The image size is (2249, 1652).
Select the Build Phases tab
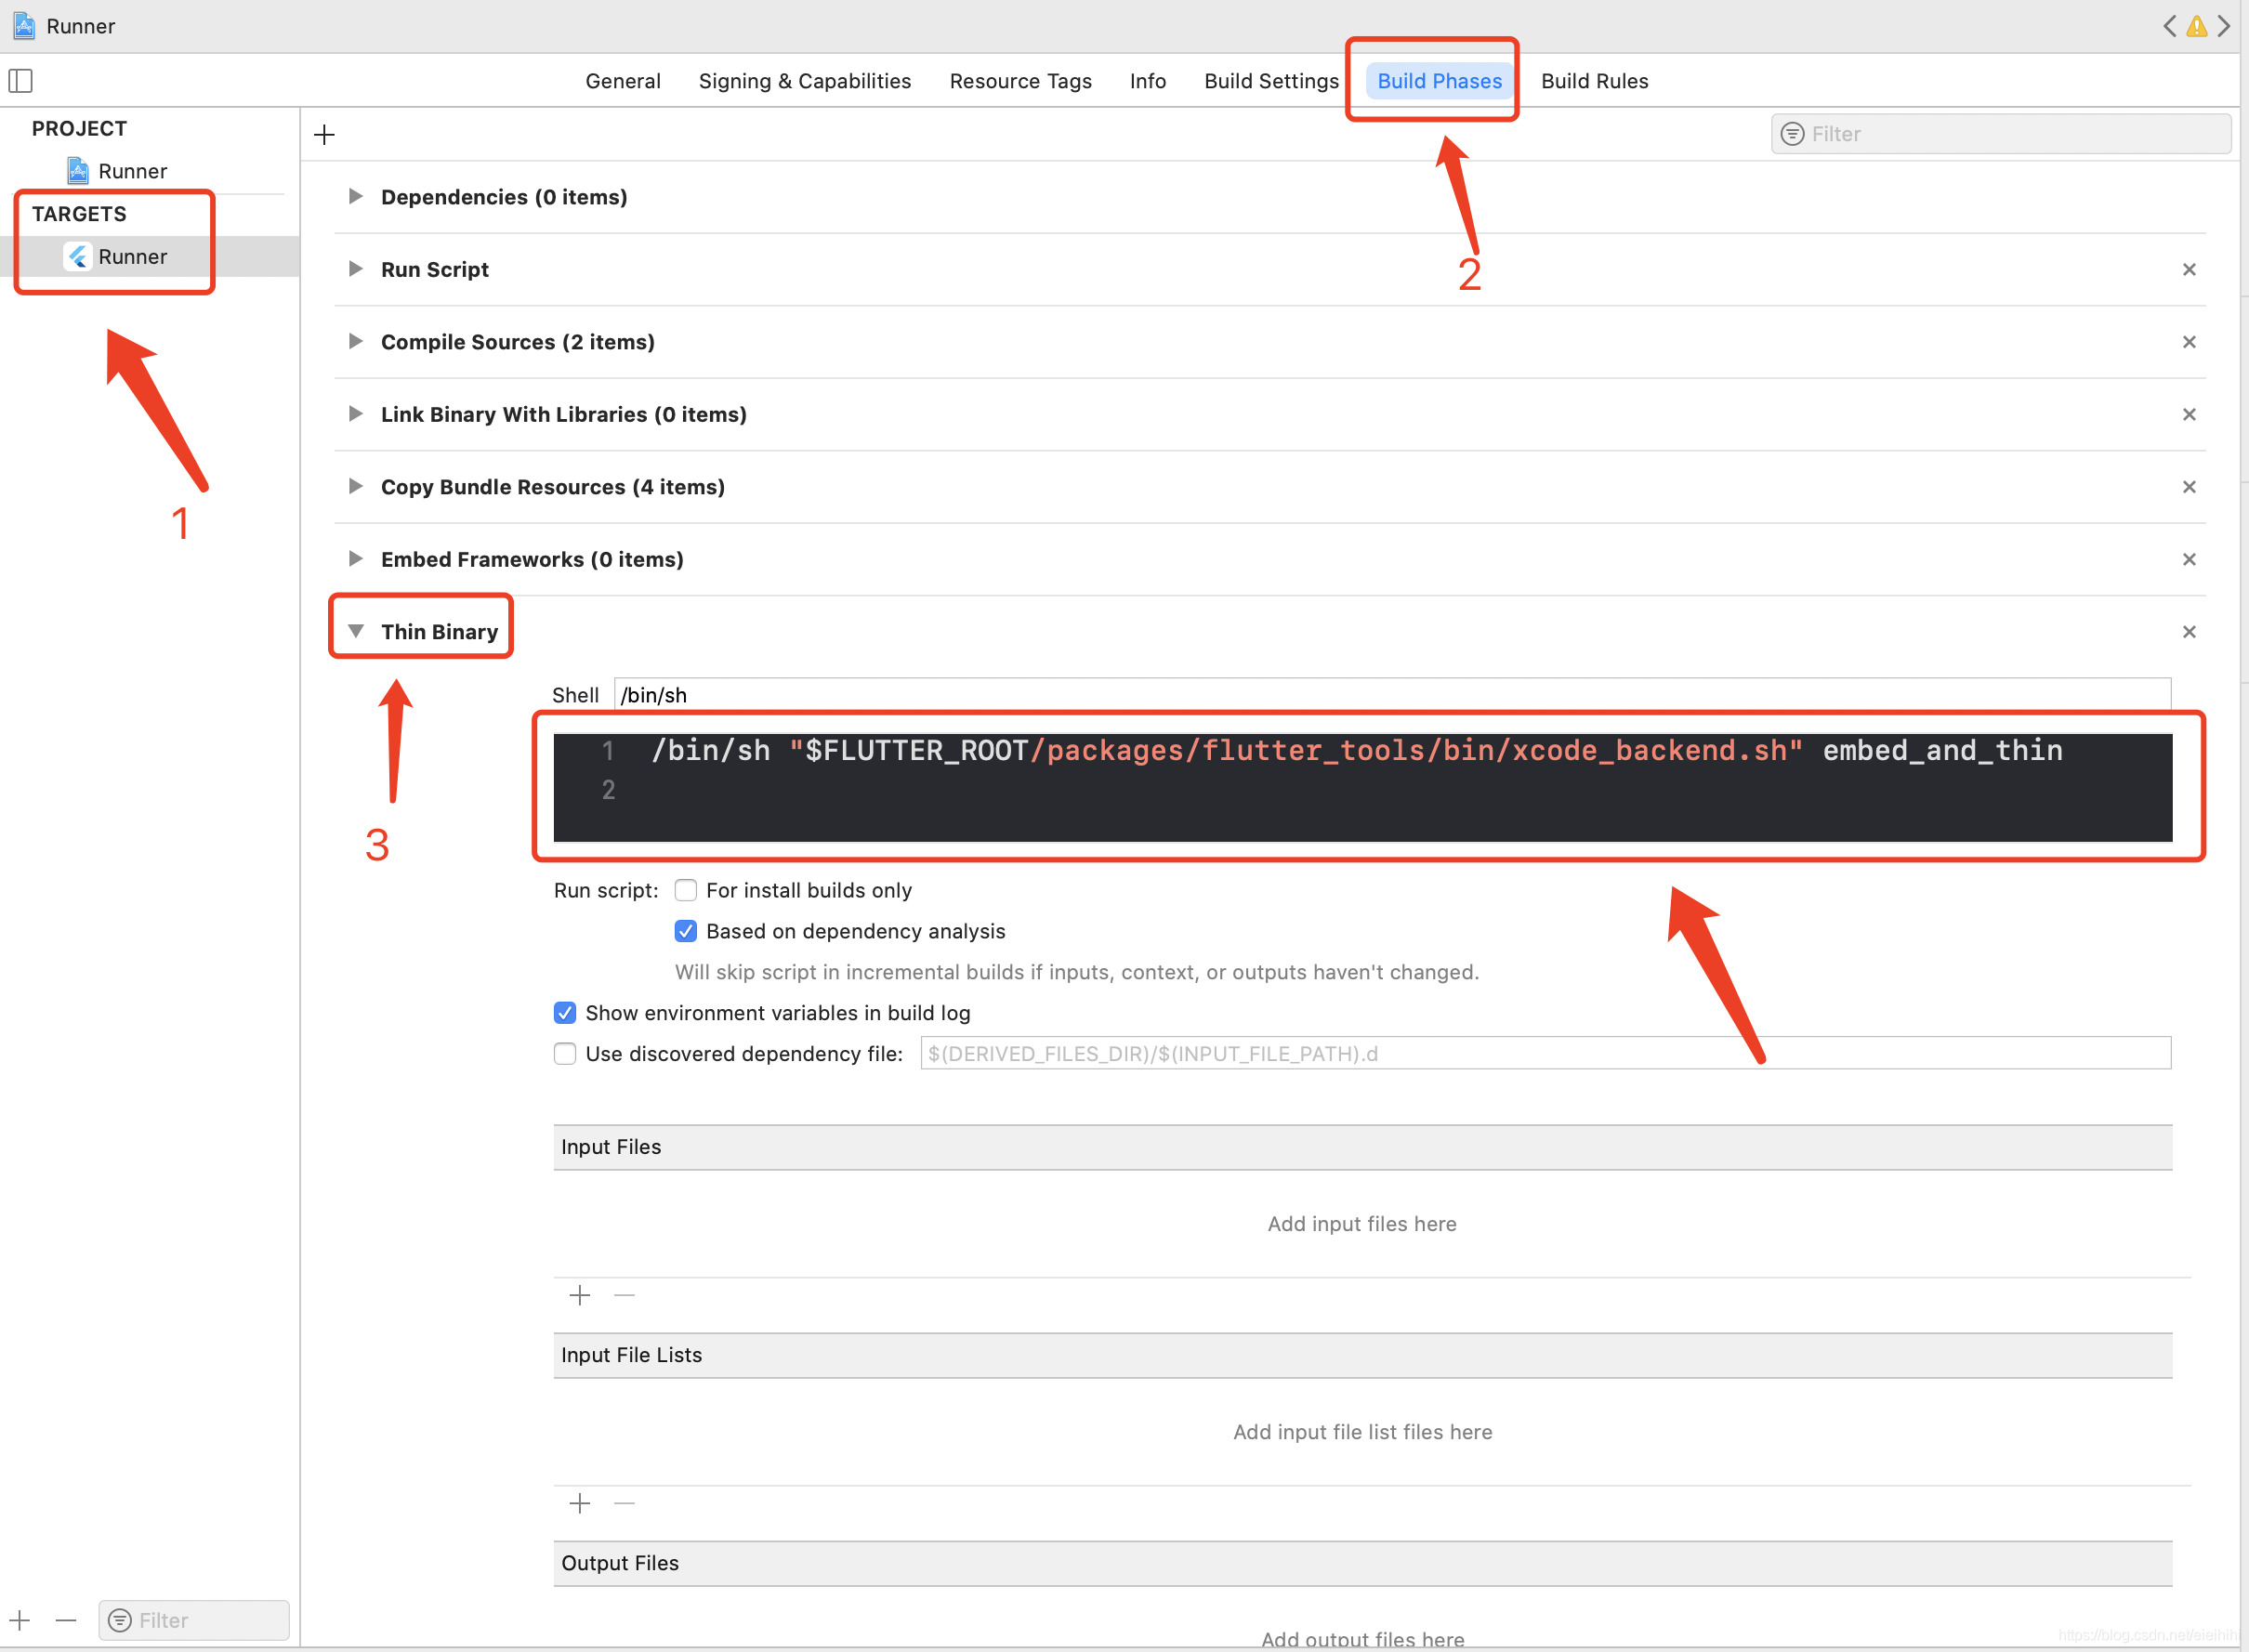tap(1437, 80)
